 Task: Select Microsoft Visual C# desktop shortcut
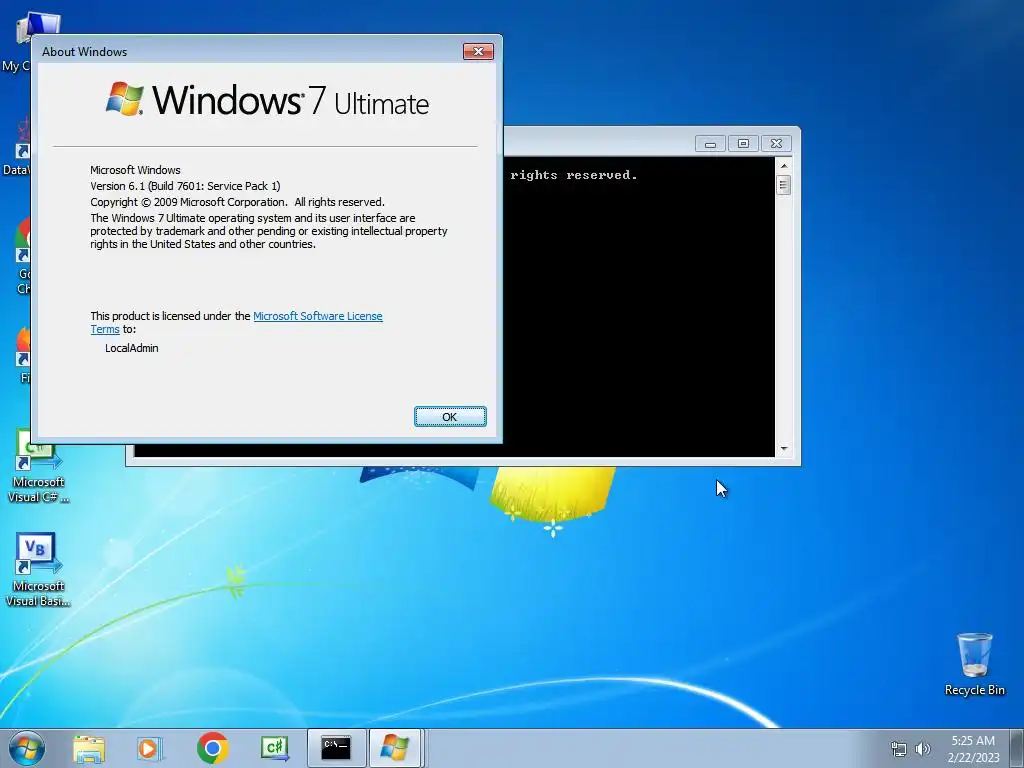(38, 466)
